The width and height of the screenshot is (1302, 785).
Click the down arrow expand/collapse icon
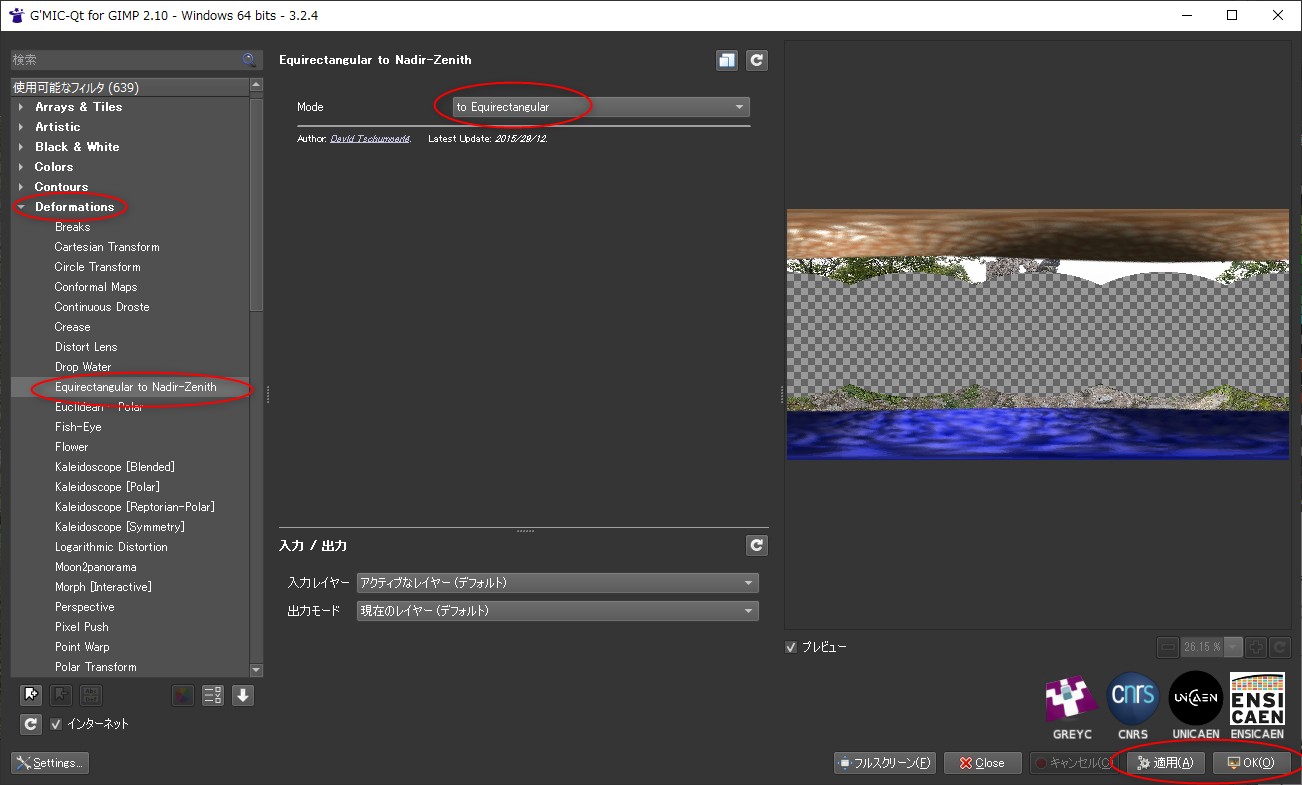[243, 695]
